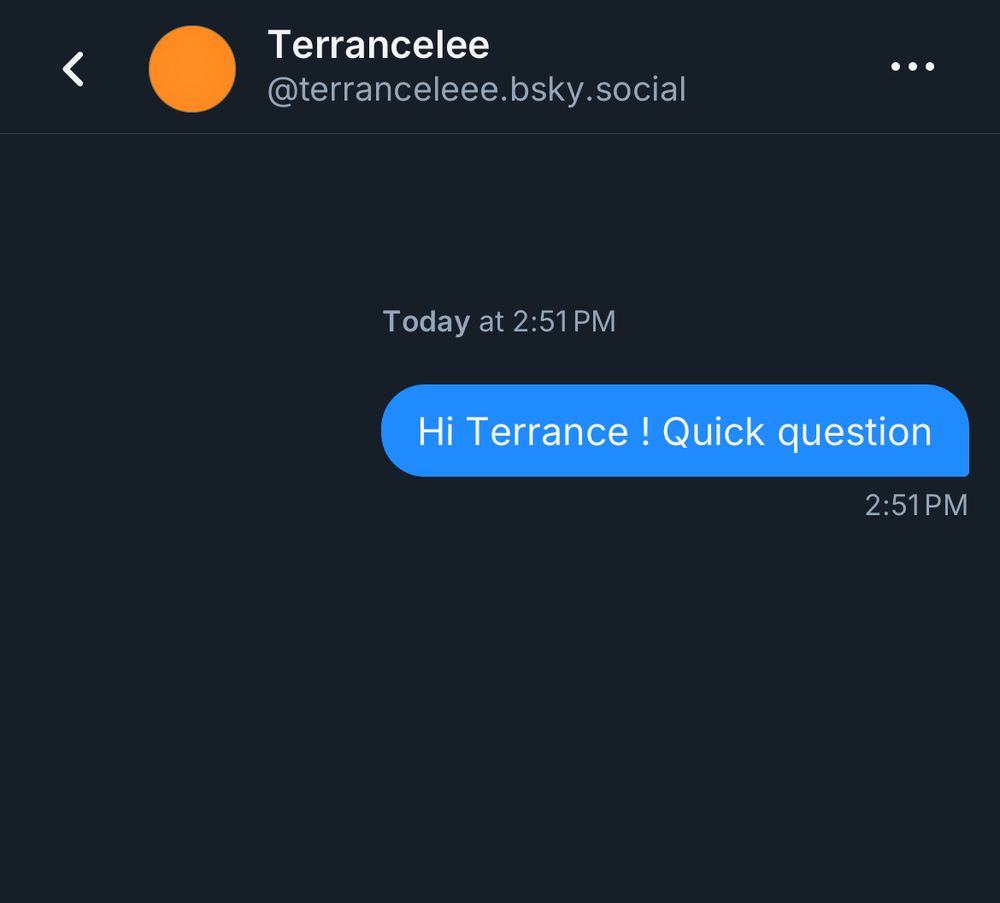
Task: Long-press alternative: click message bubble for reactions
Action: coord(674,431)
